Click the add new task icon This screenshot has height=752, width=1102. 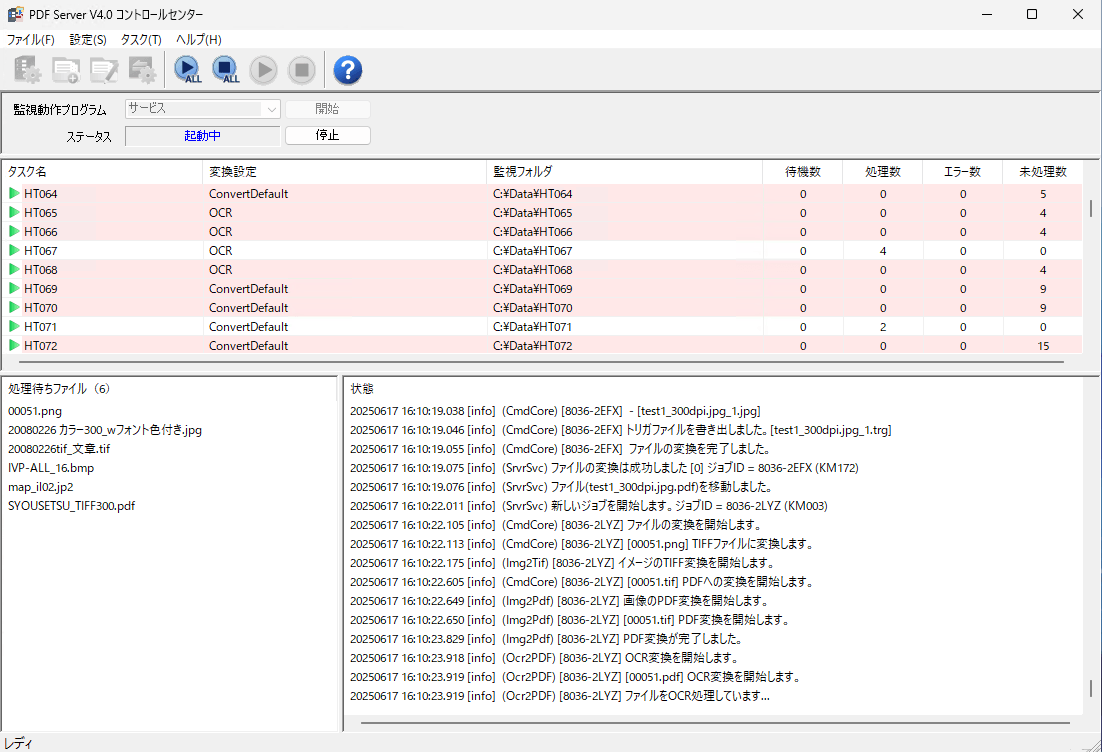click(x=67, y=69)
